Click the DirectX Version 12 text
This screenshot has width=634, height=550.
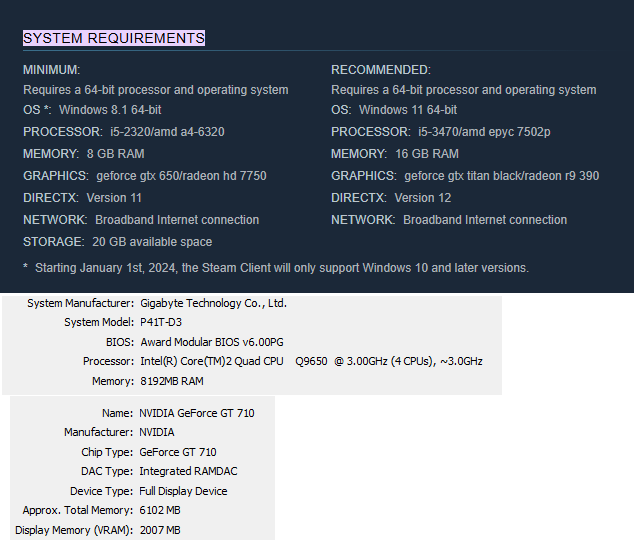(x=423, y=198)
